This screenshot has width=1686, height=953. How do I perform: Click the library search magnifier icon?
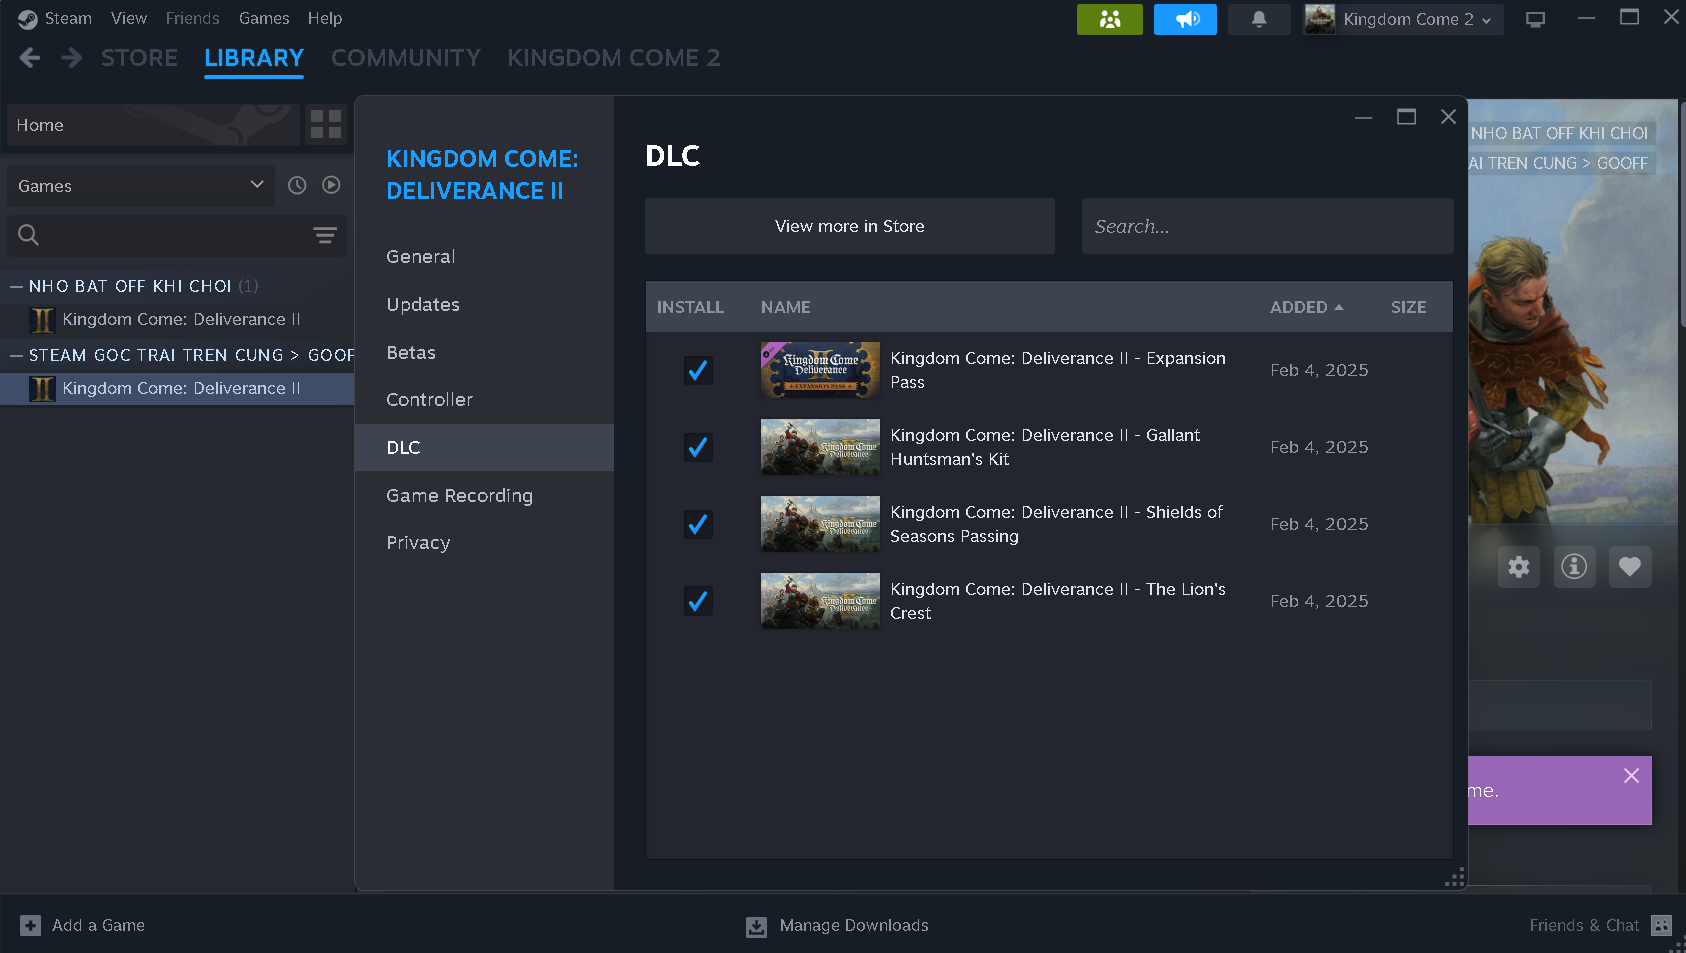pyautogui.click(x=29, y=235)
